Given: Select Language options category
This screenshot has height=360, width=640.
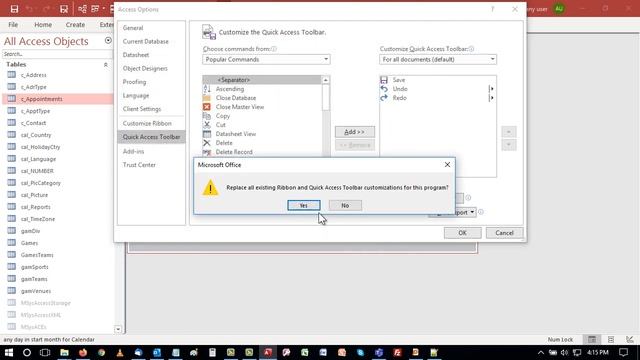Looking at the screenshot, I should pos(136,95).
